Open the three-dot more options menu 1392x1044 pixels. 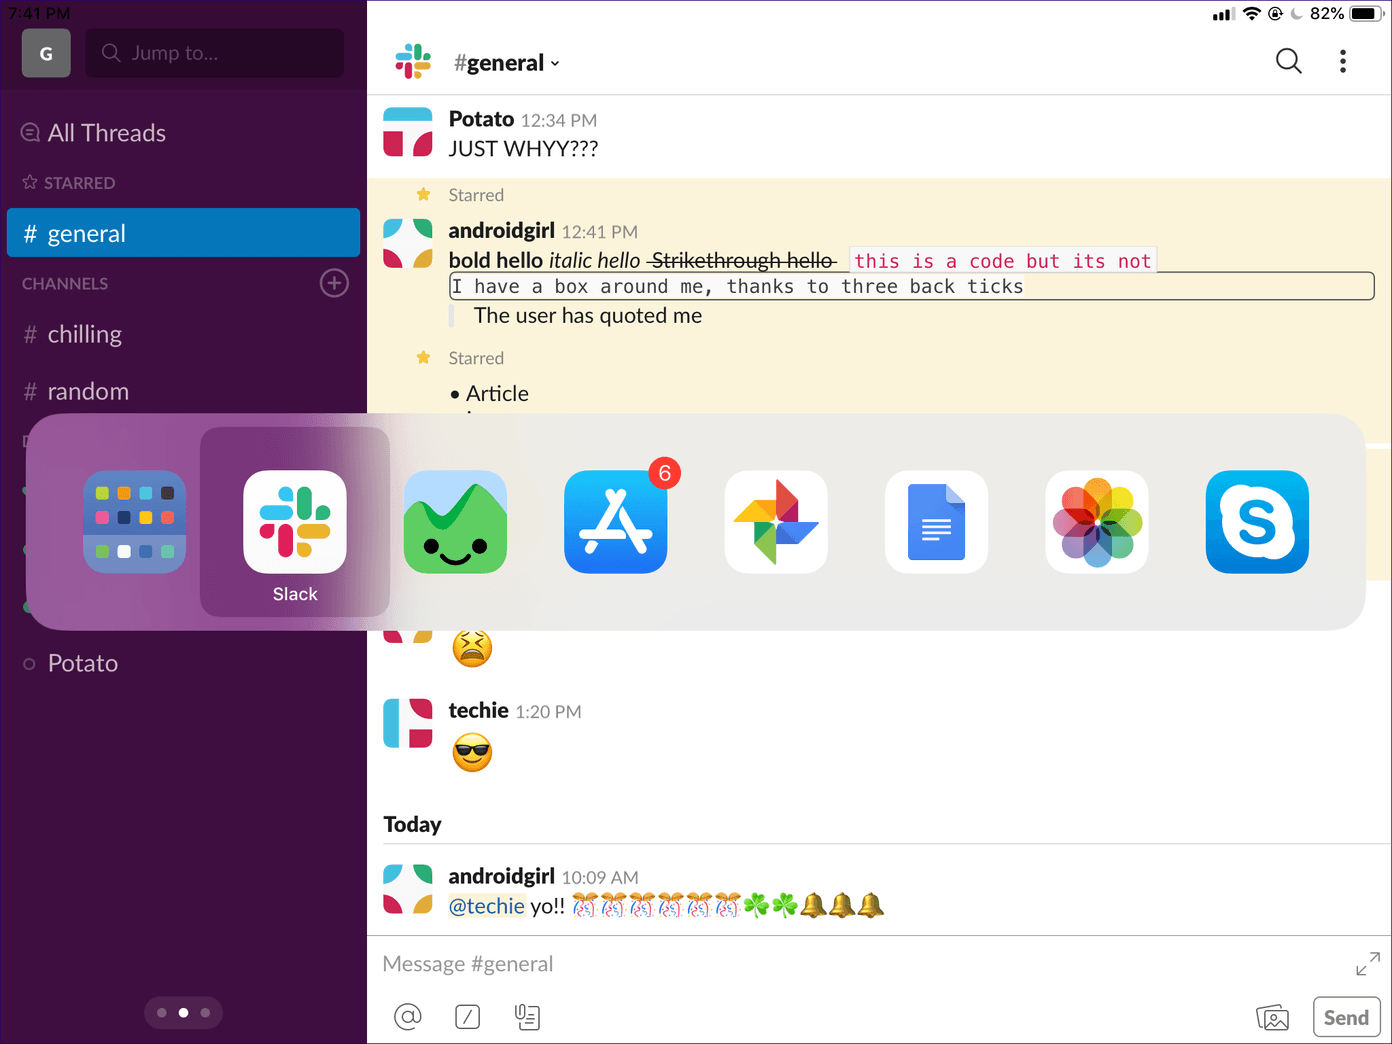pos(1343,62)
